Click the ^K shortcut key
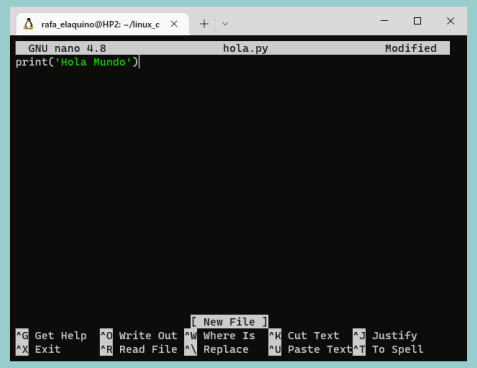The image size is (477, 368). 275,335
